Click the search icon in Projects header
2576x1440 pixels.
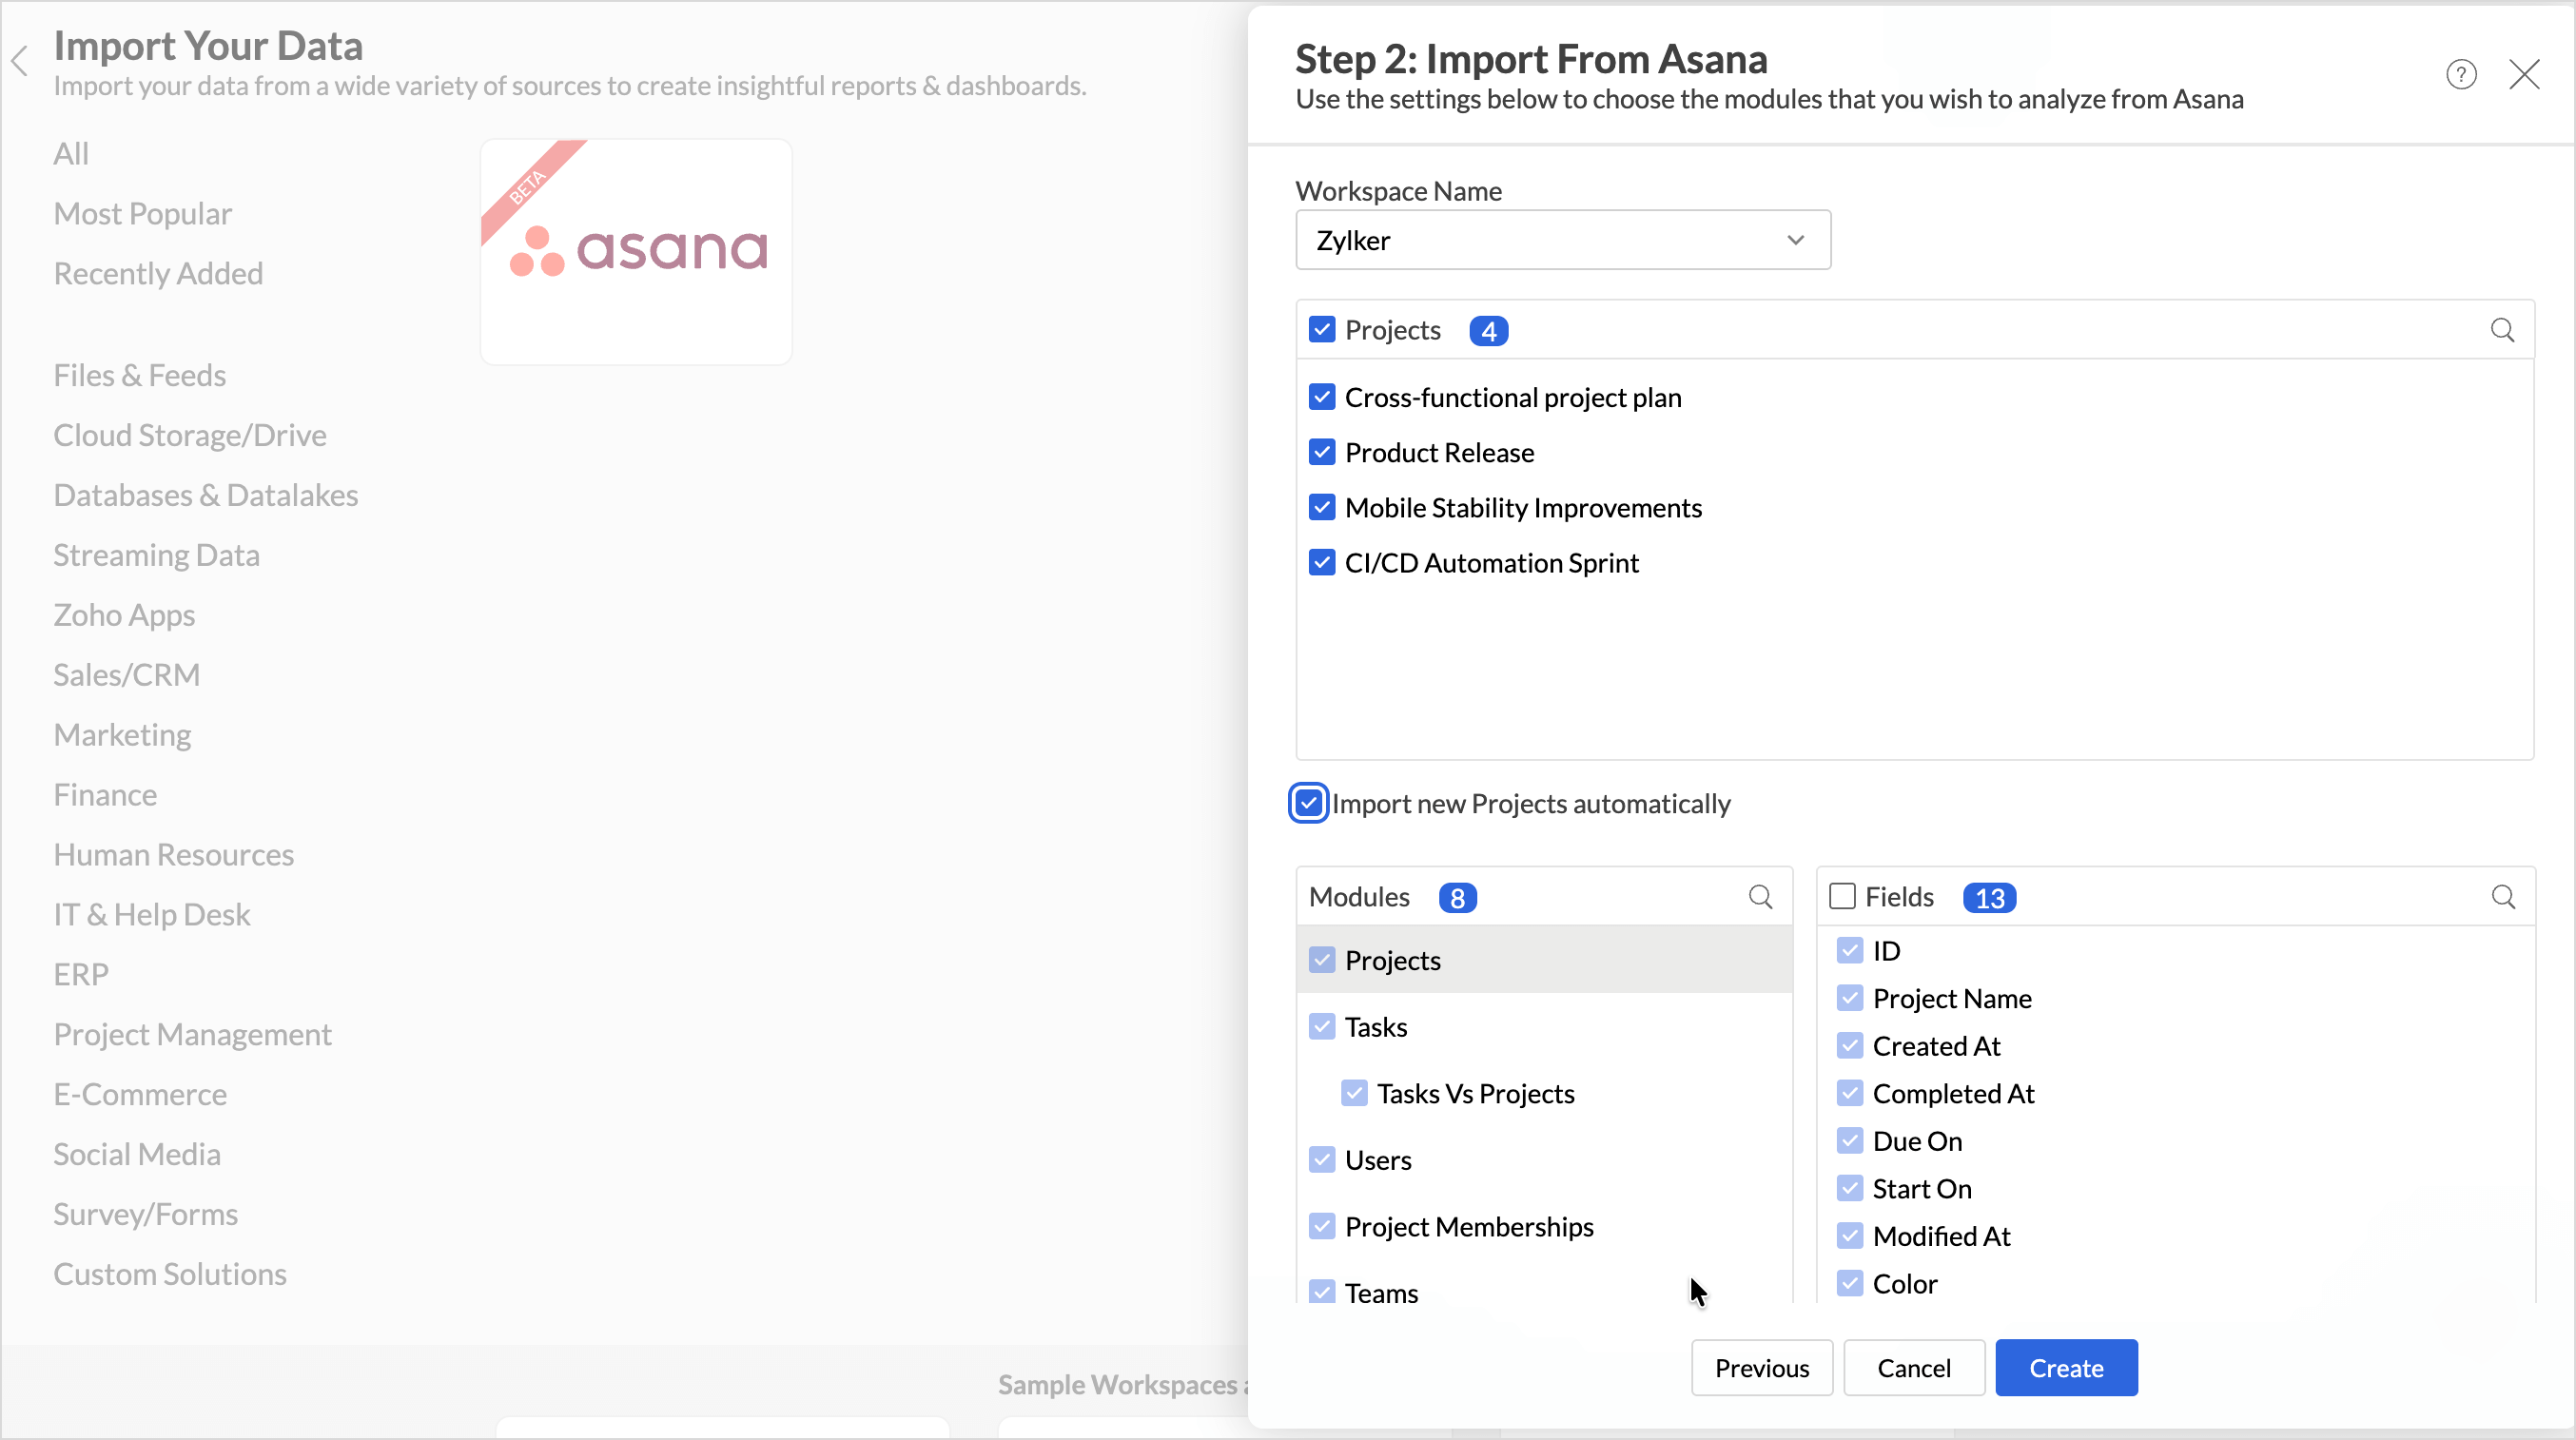click(2502, 330)
